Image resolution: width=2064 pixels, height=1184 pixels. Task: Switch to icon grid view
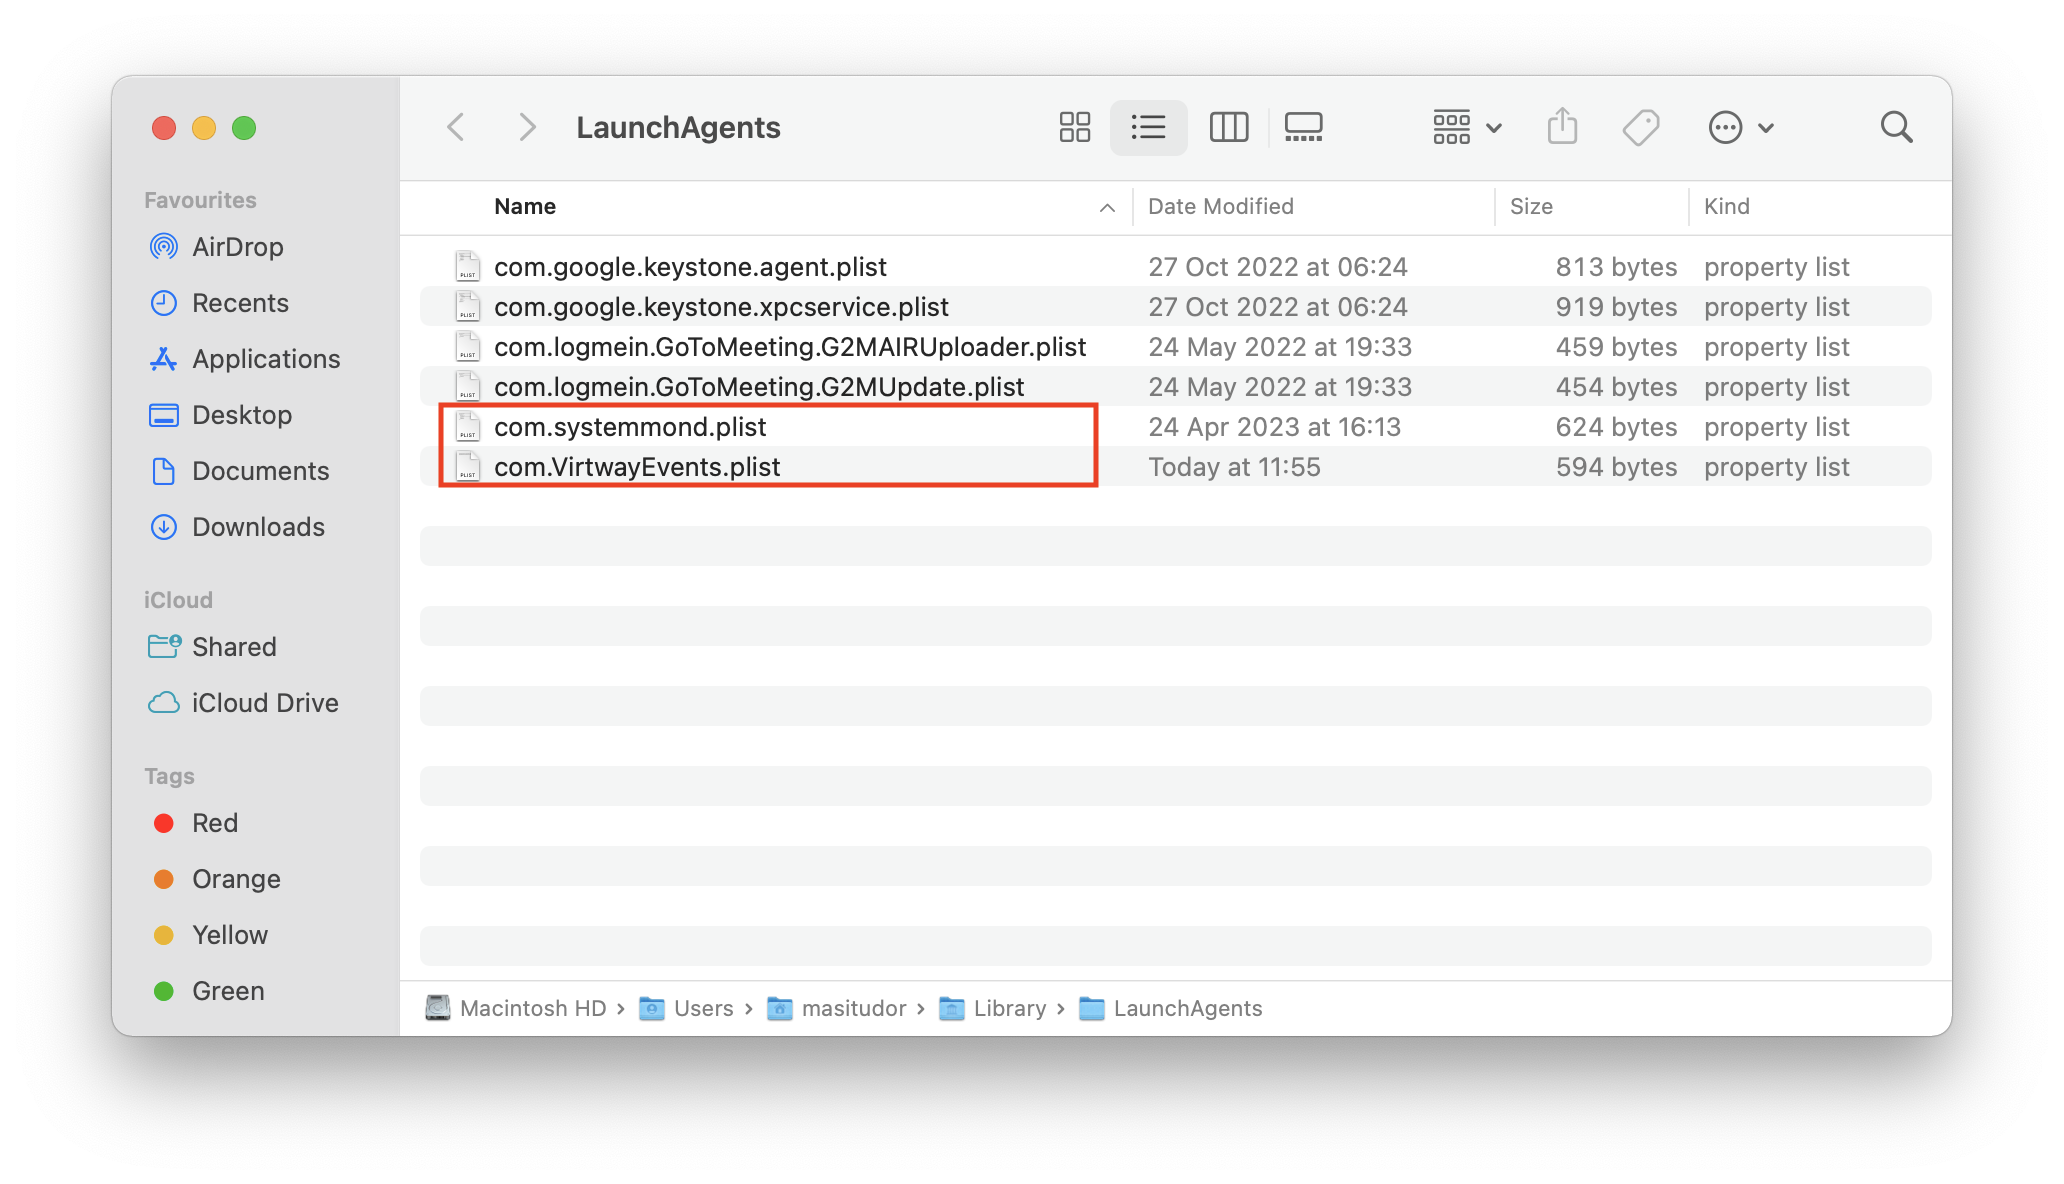click(1074, 127)
